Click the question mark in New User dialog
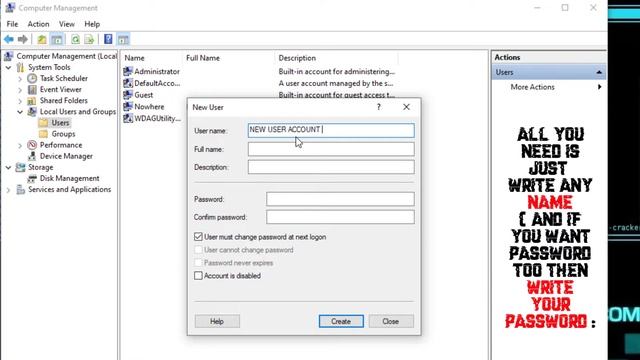 point(379,107)
